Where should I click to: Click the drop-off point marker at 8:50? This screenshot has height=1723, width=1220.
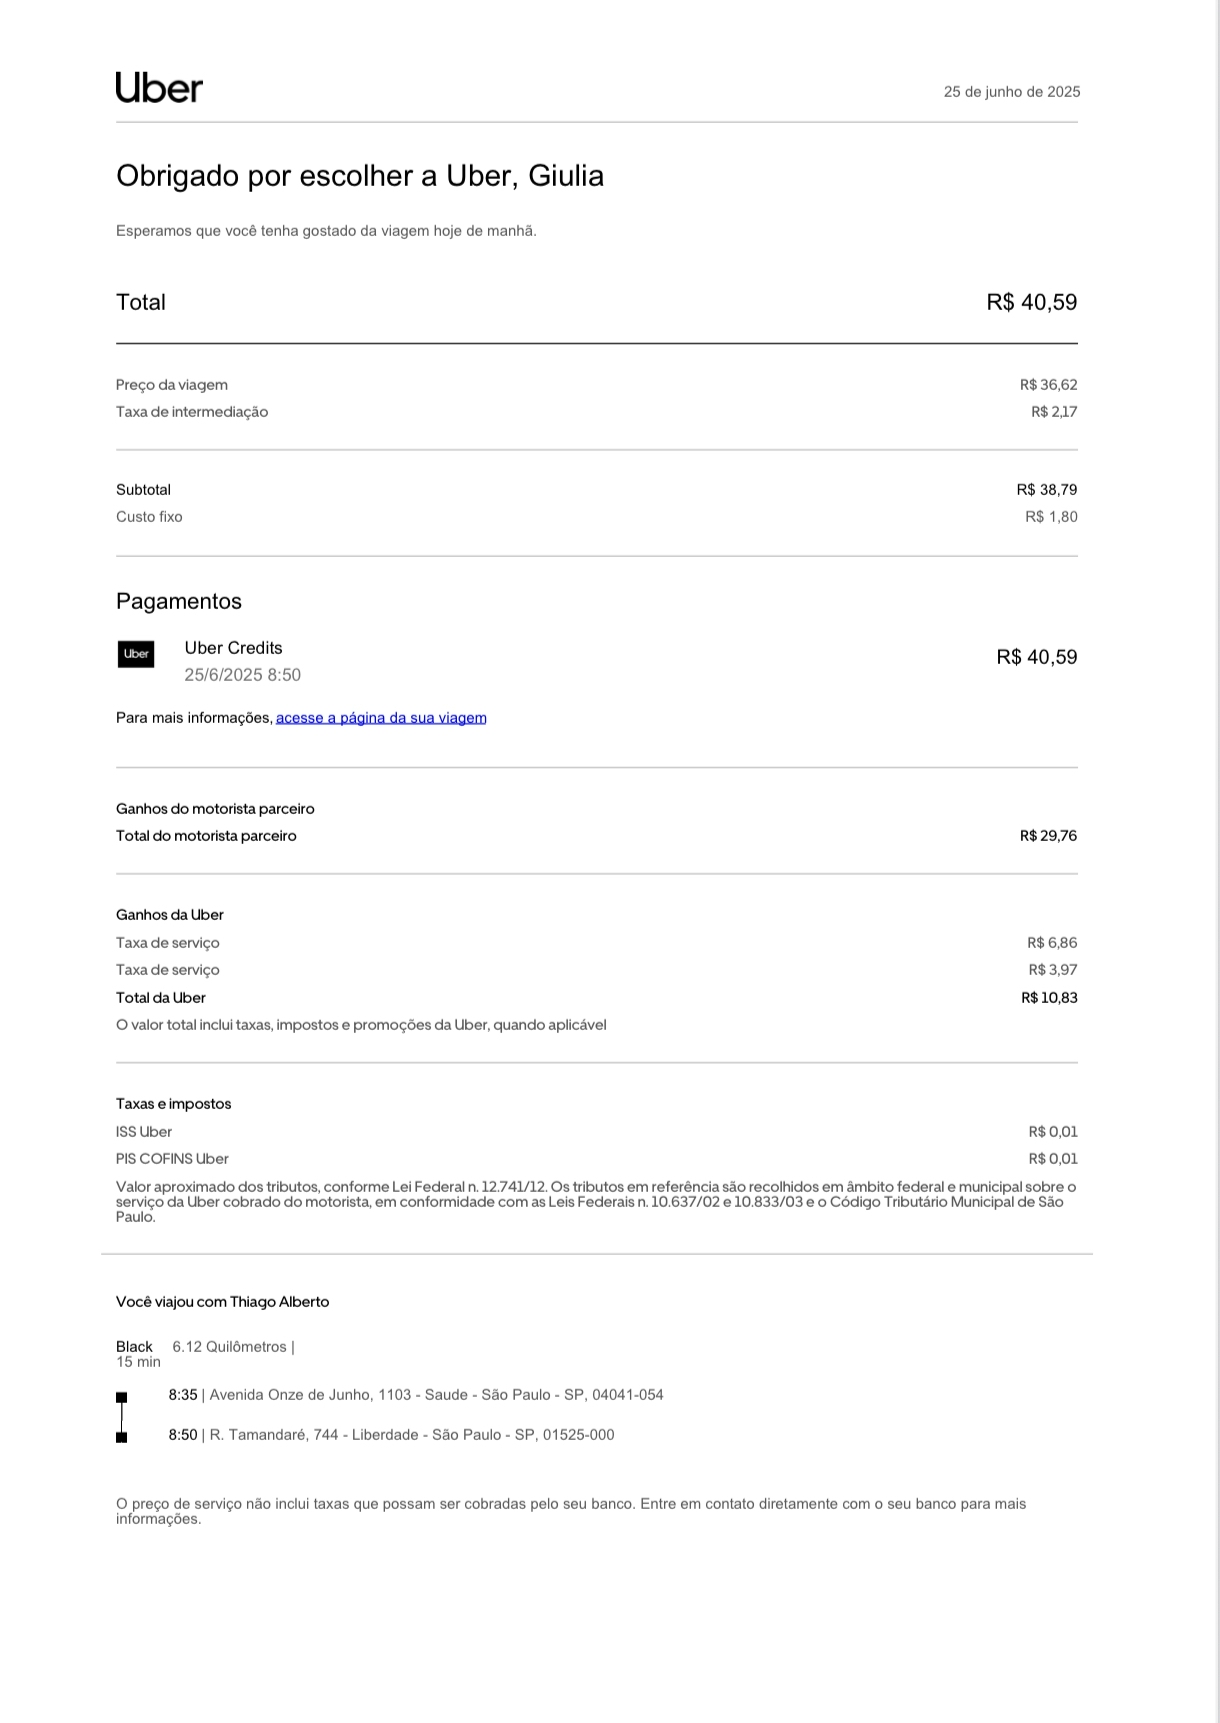pos(122,1437)
